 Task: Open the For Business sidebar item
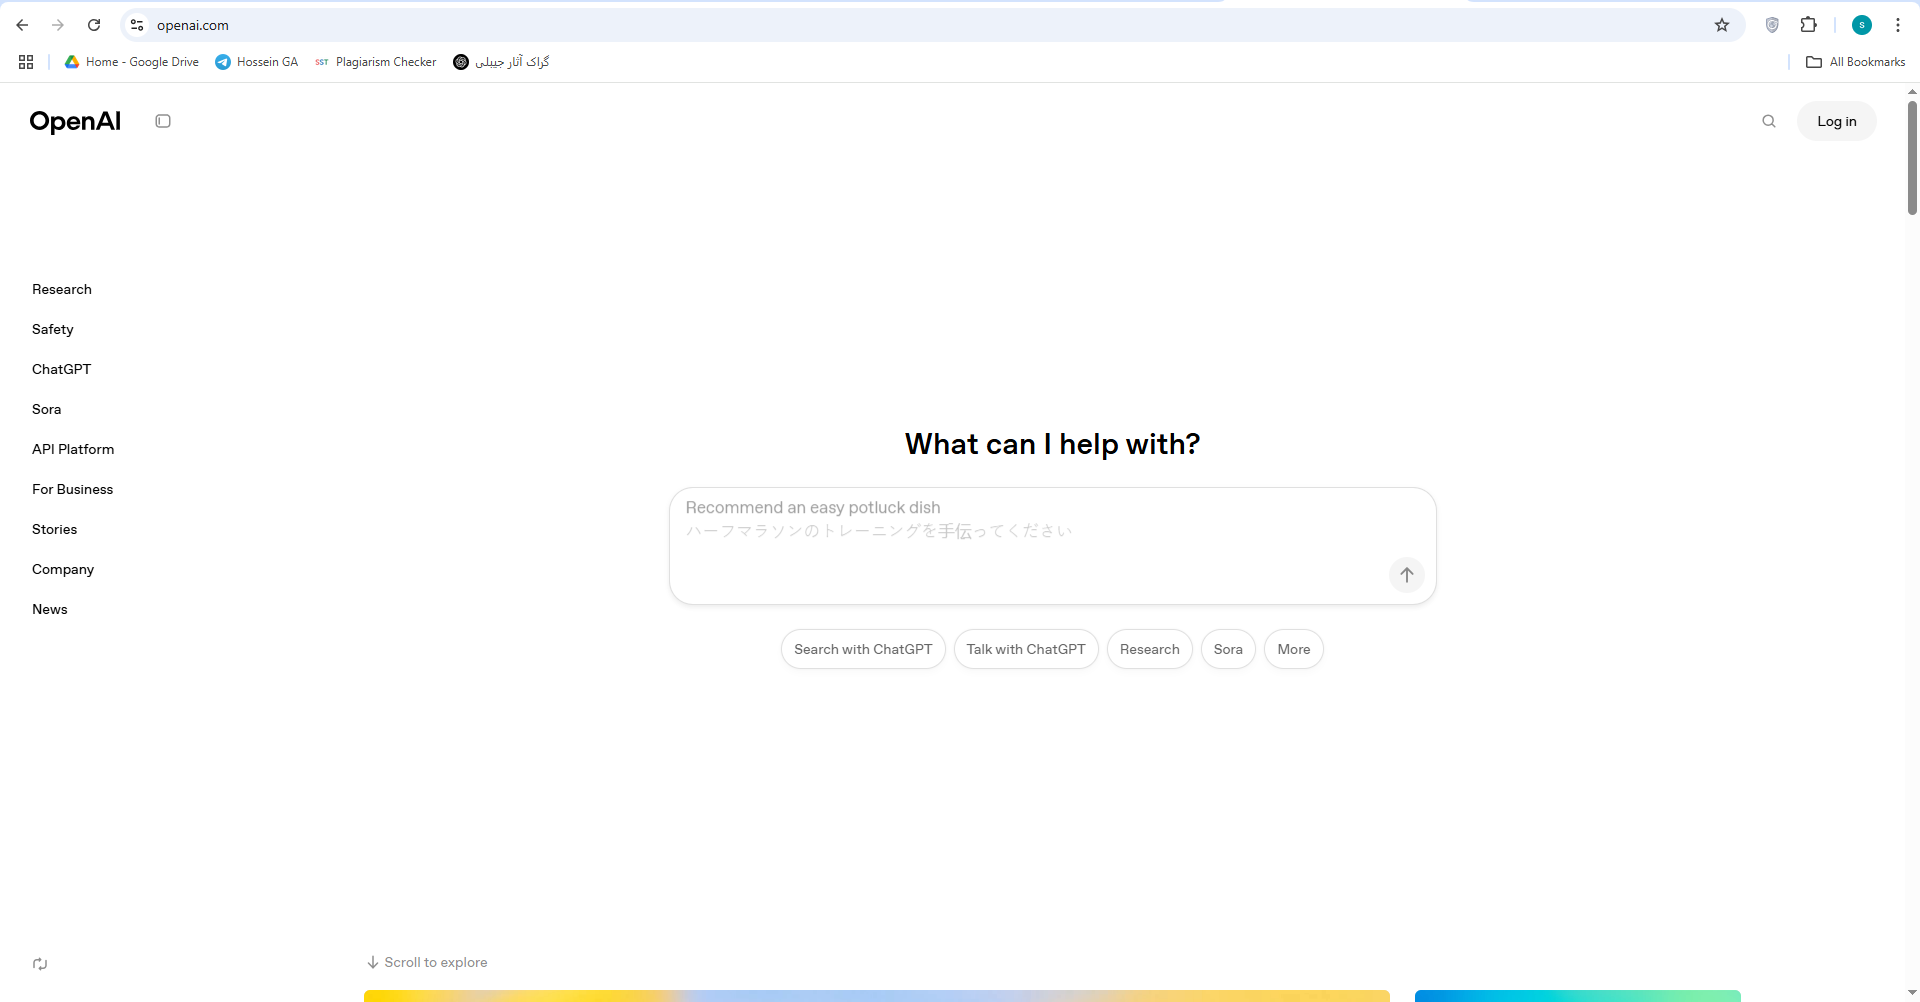[73, 489]
